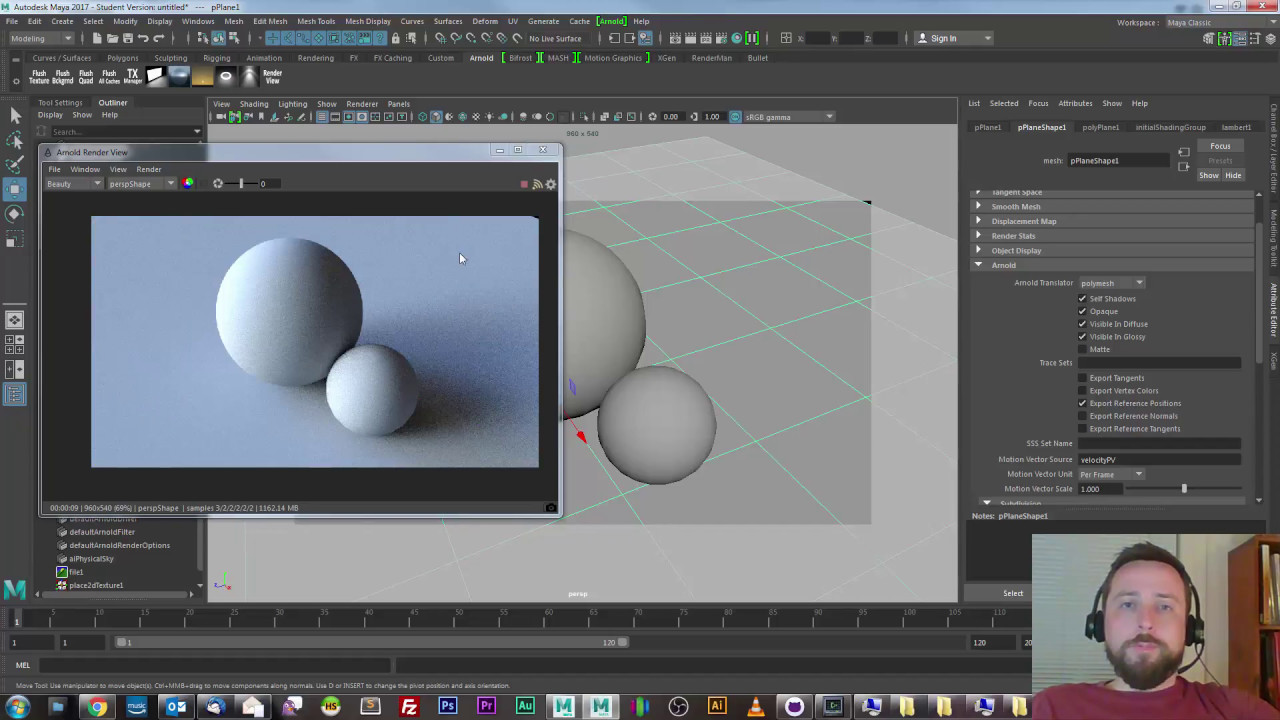Open Arnold Render View from the shelf
The image size is (1280, 720).
coord(272,77)
